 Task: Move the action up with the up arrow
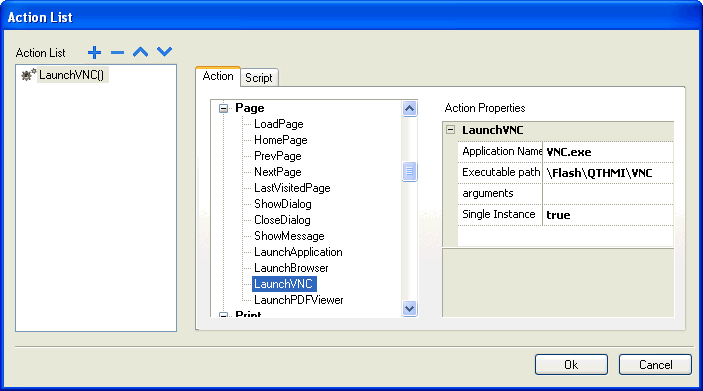141,52
